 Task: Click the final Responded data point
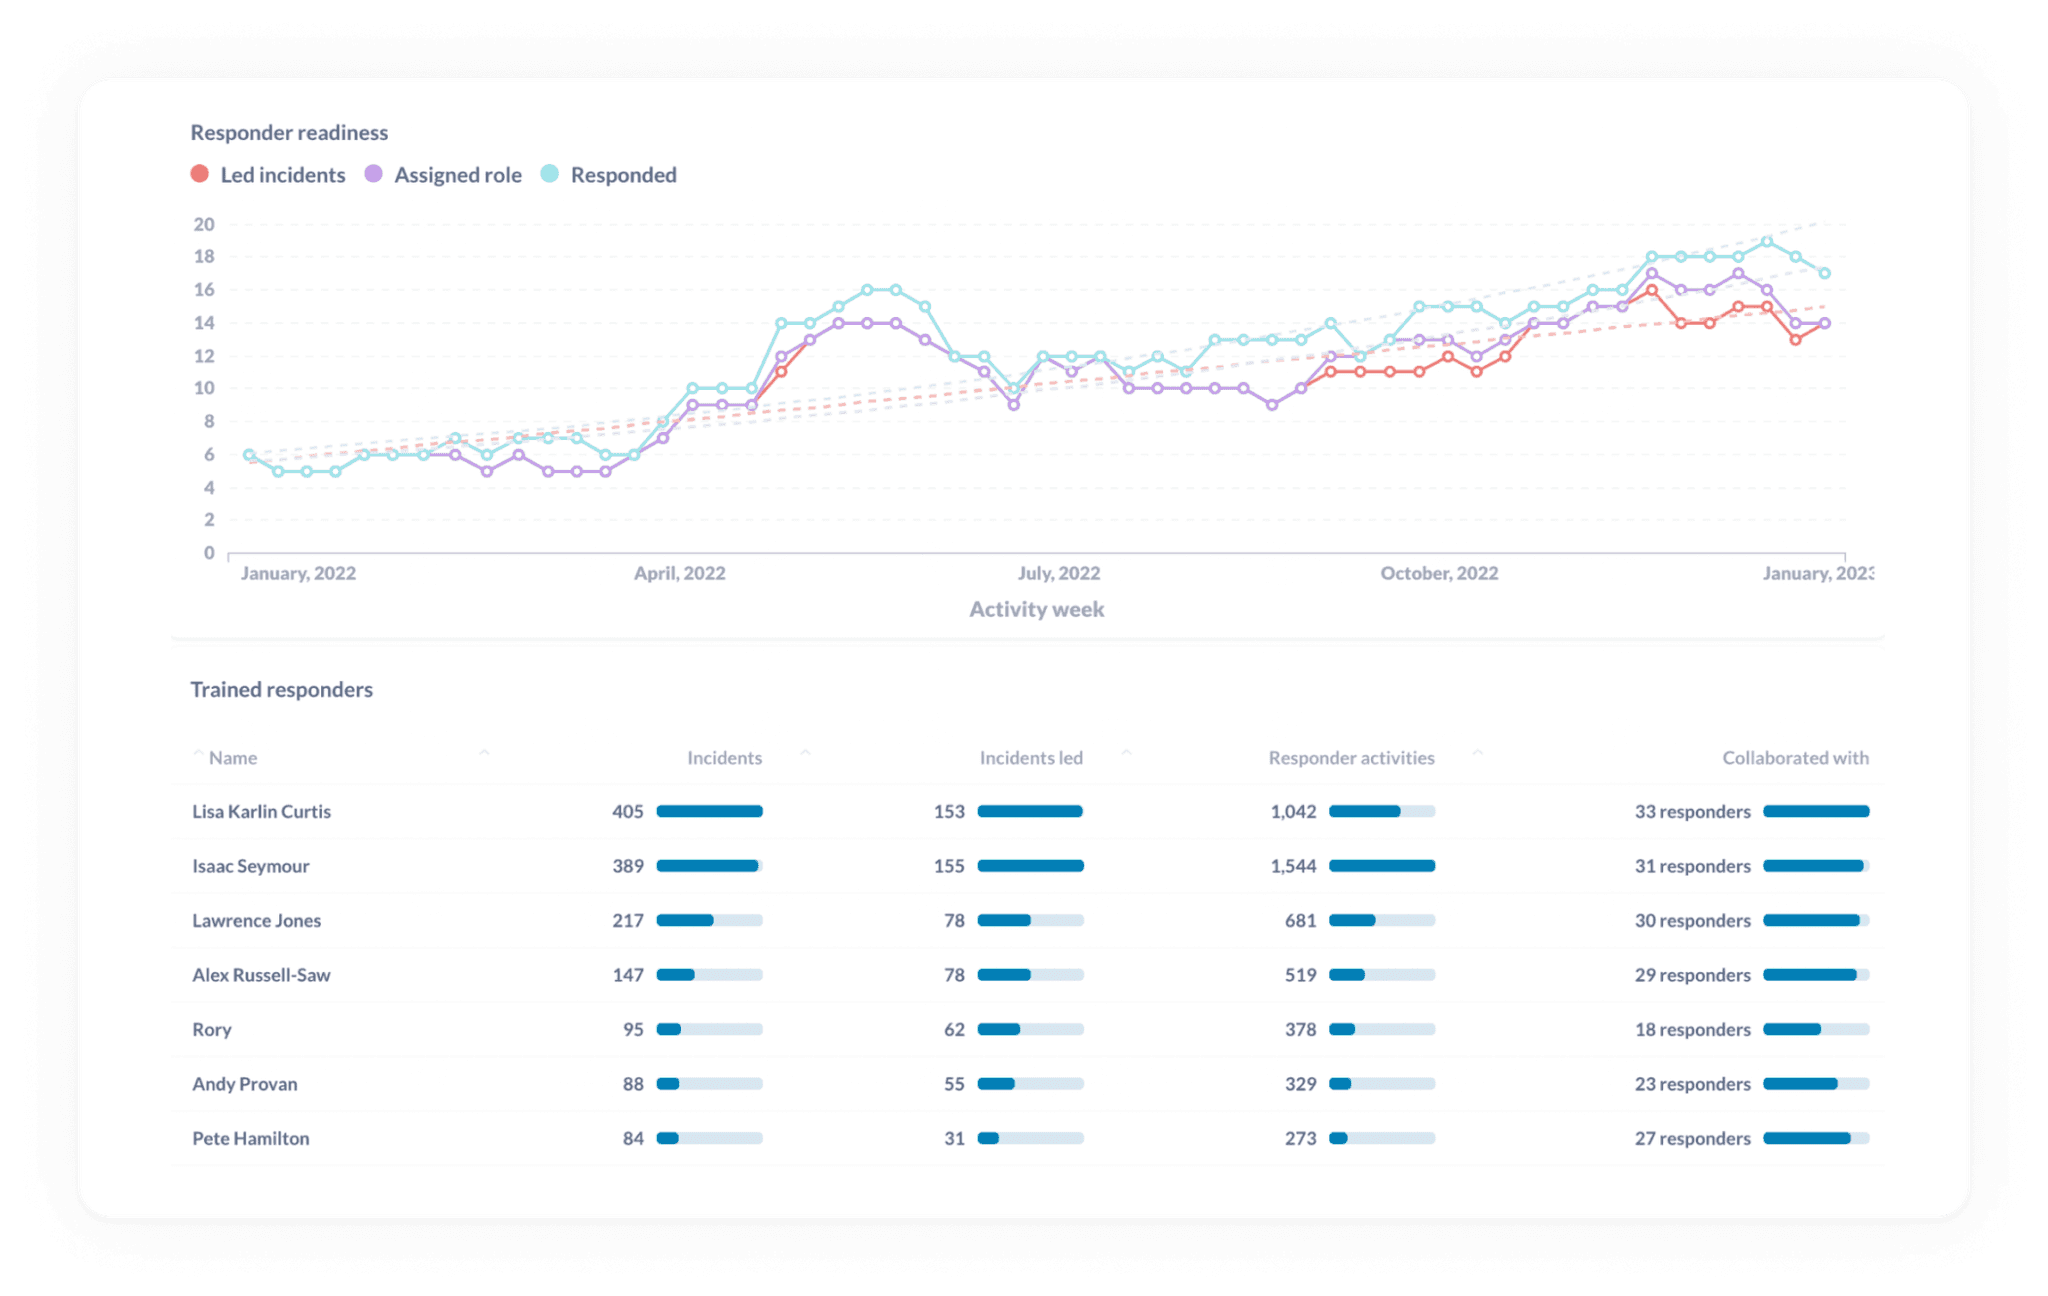pyautogui.click(x=1824, y=273)
